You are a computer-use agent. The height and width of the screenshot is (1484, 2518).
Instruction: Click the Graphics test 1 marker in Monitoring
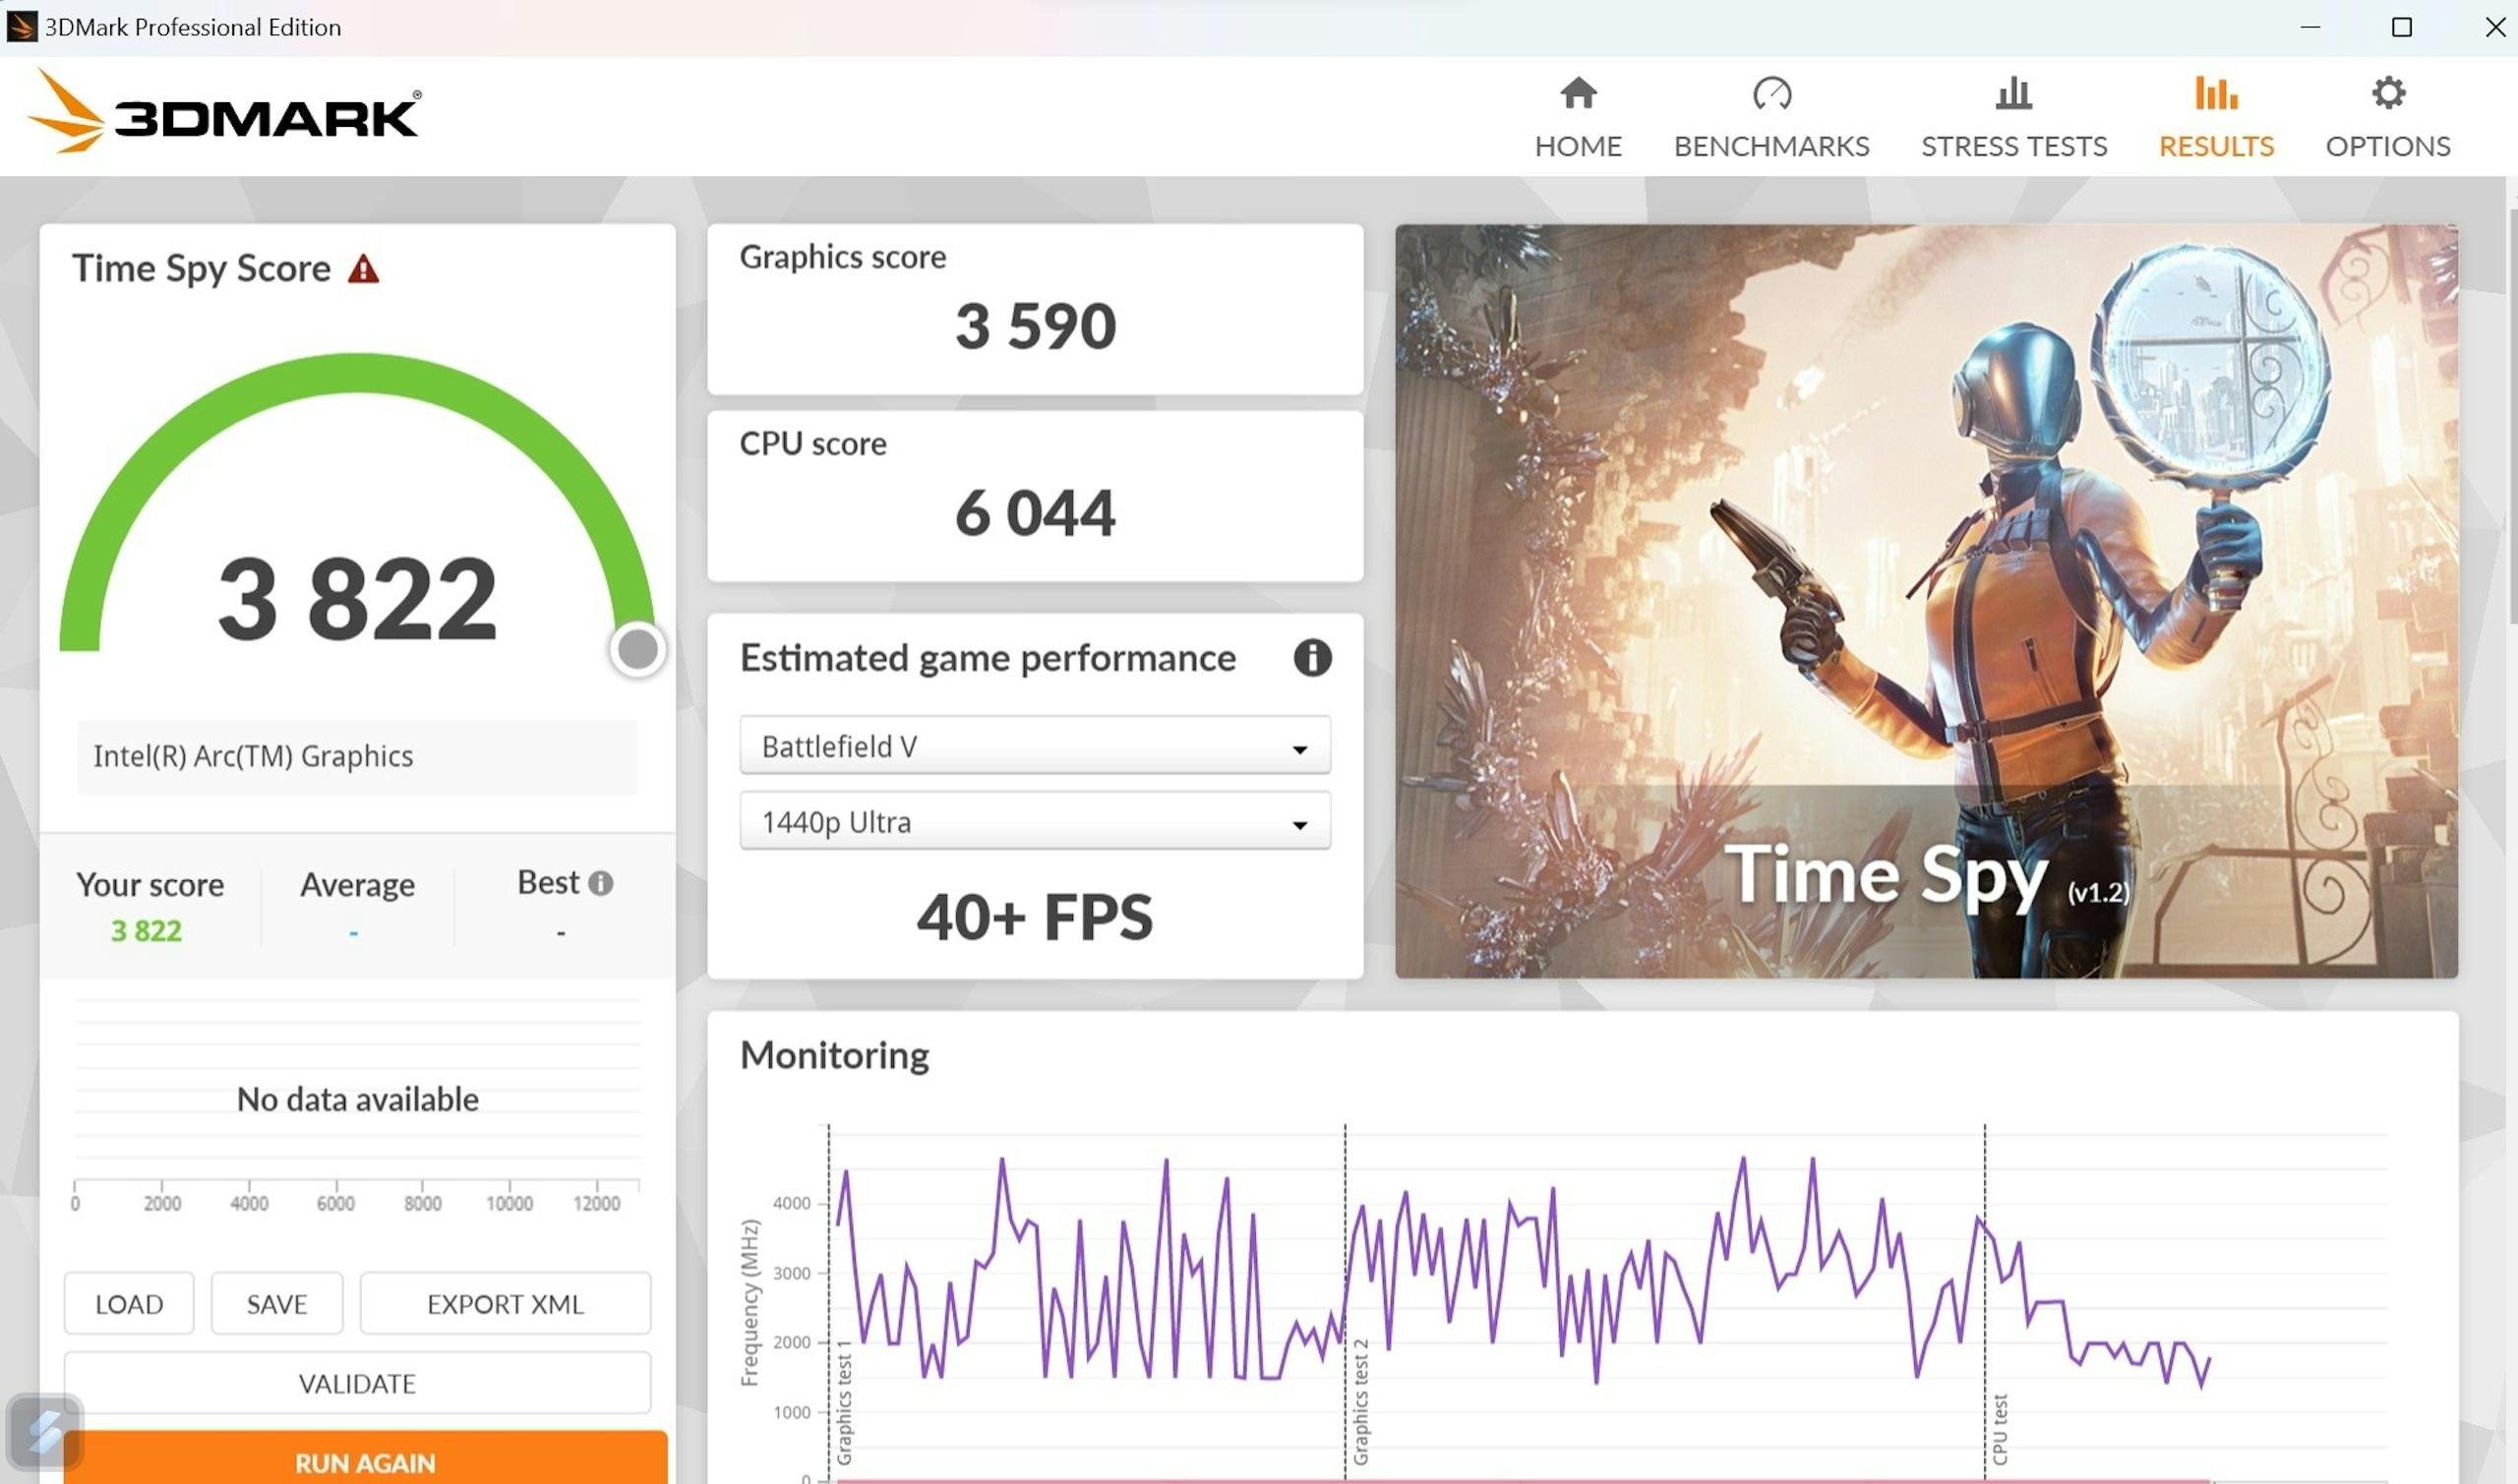[844, 1402]
